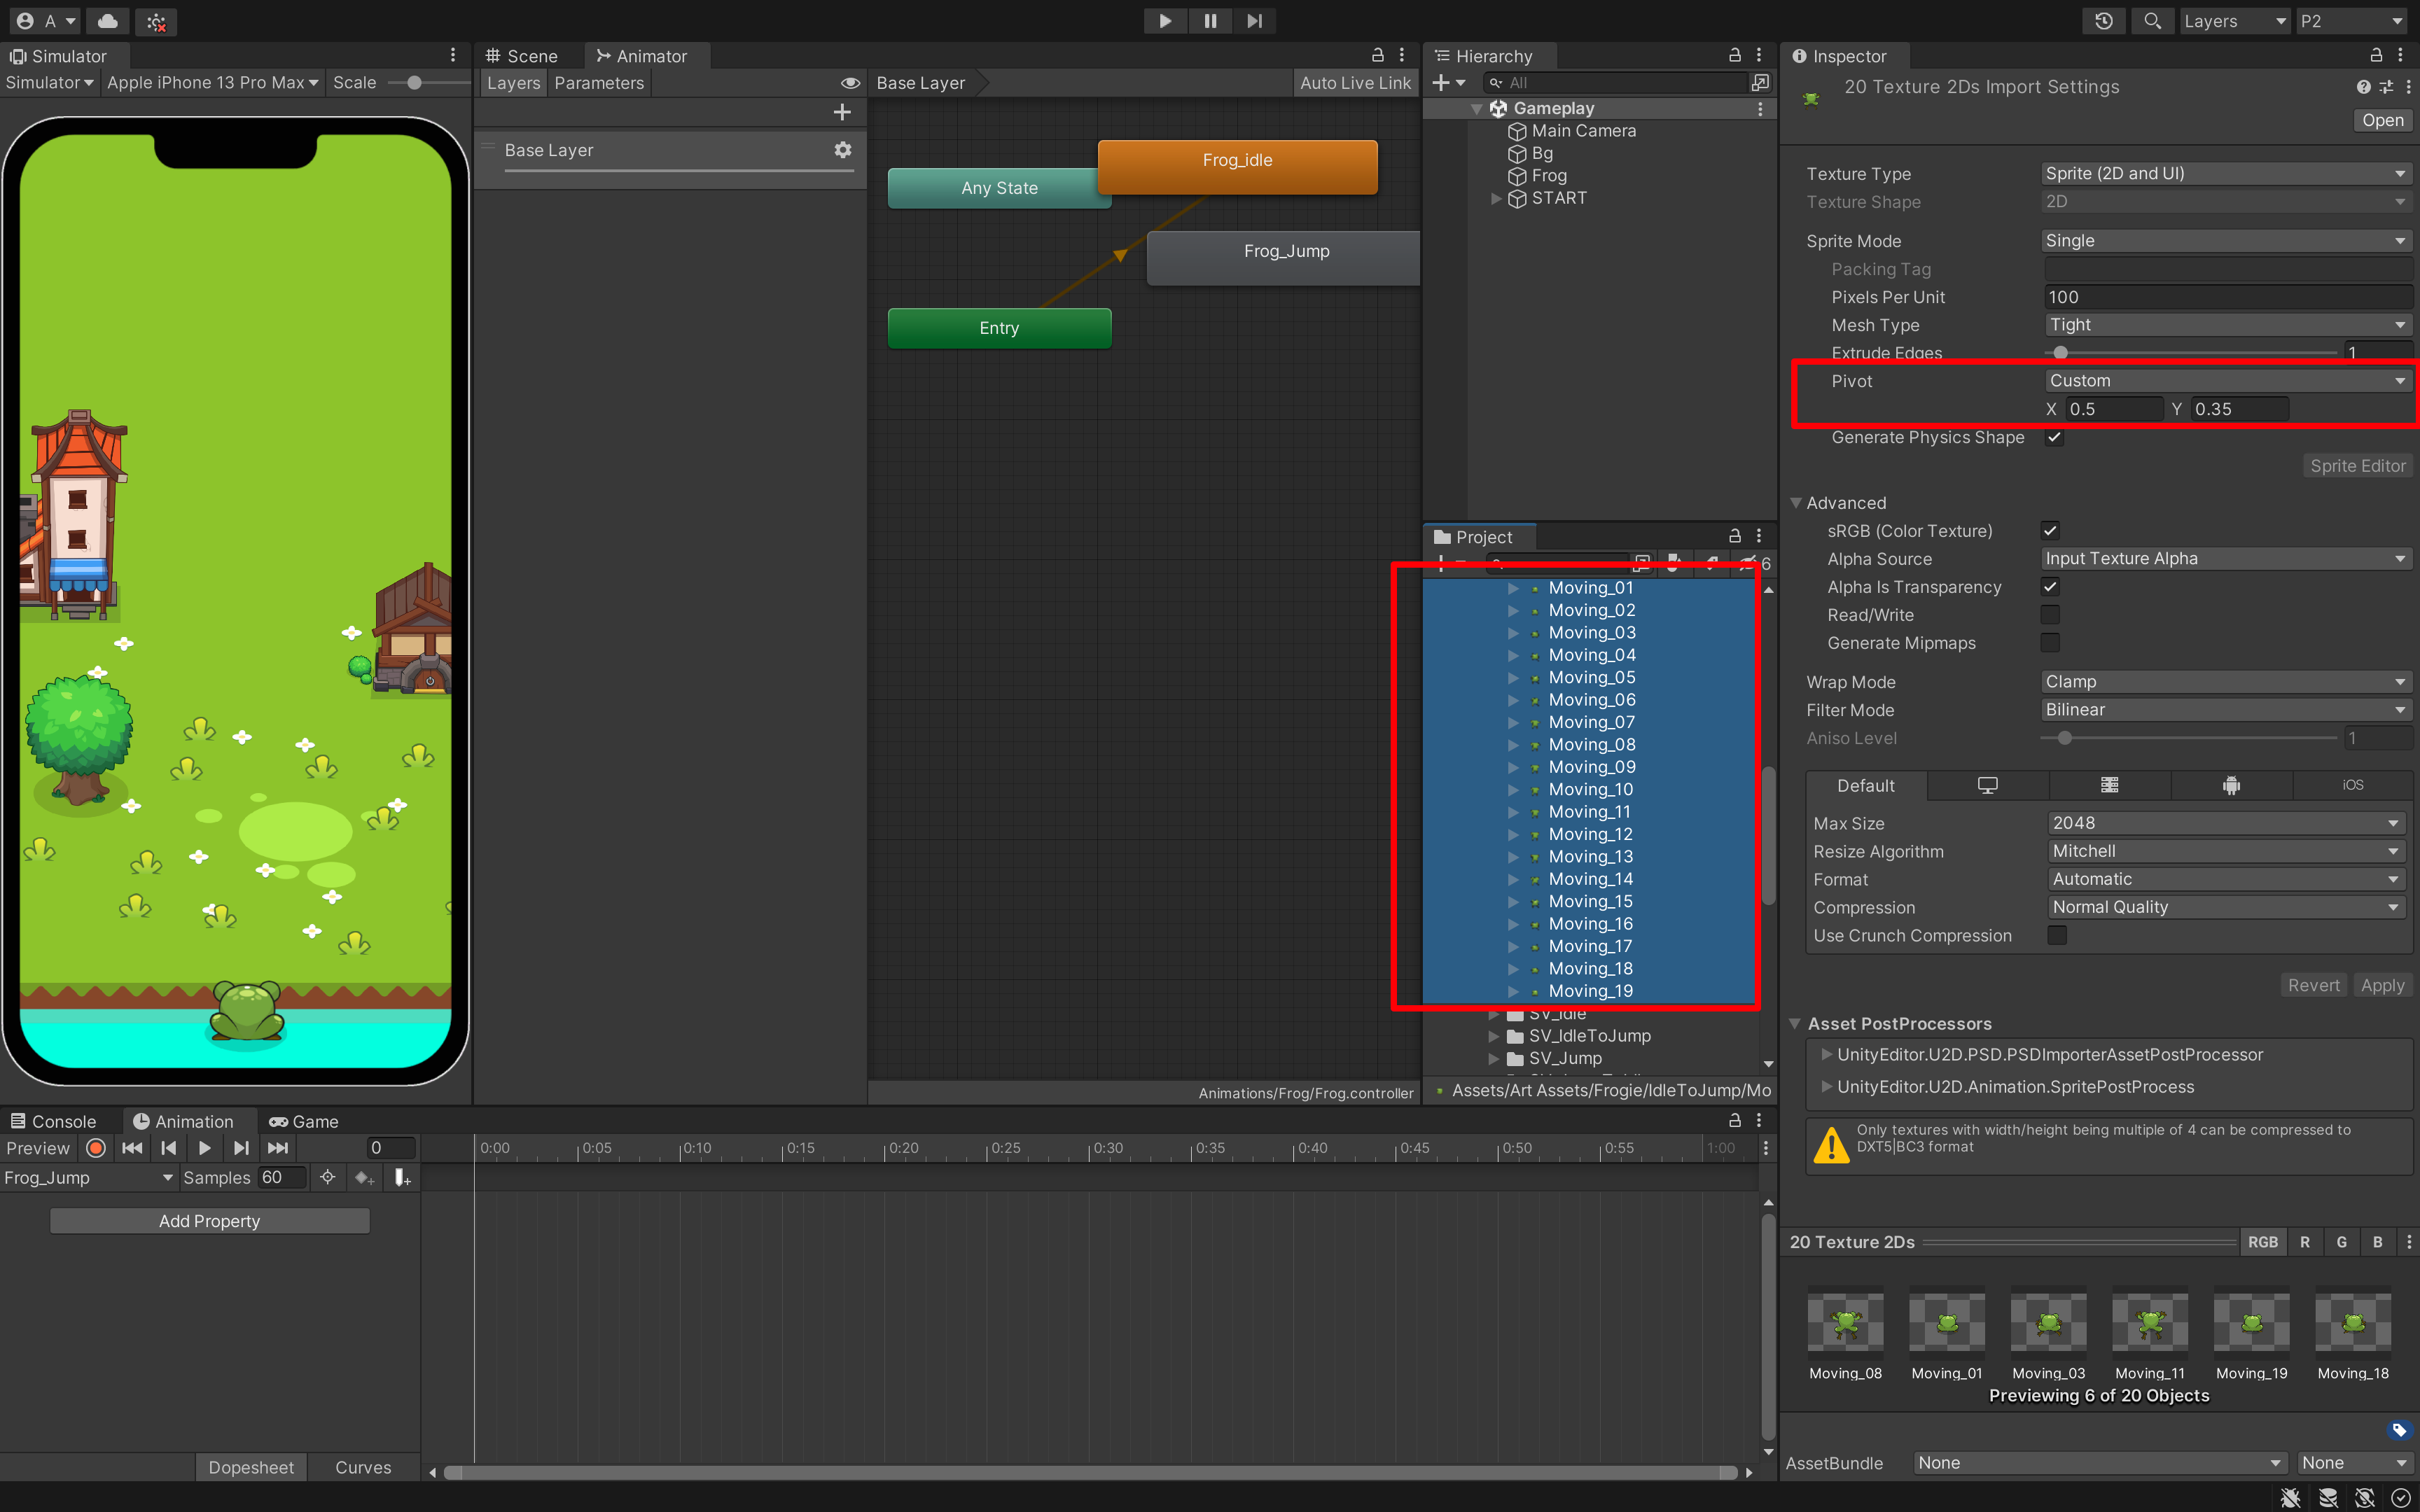This screenshot has height=1512, width=2420.
Task: Play the Frog_Jump animation clip
Action: point(205,1148)
